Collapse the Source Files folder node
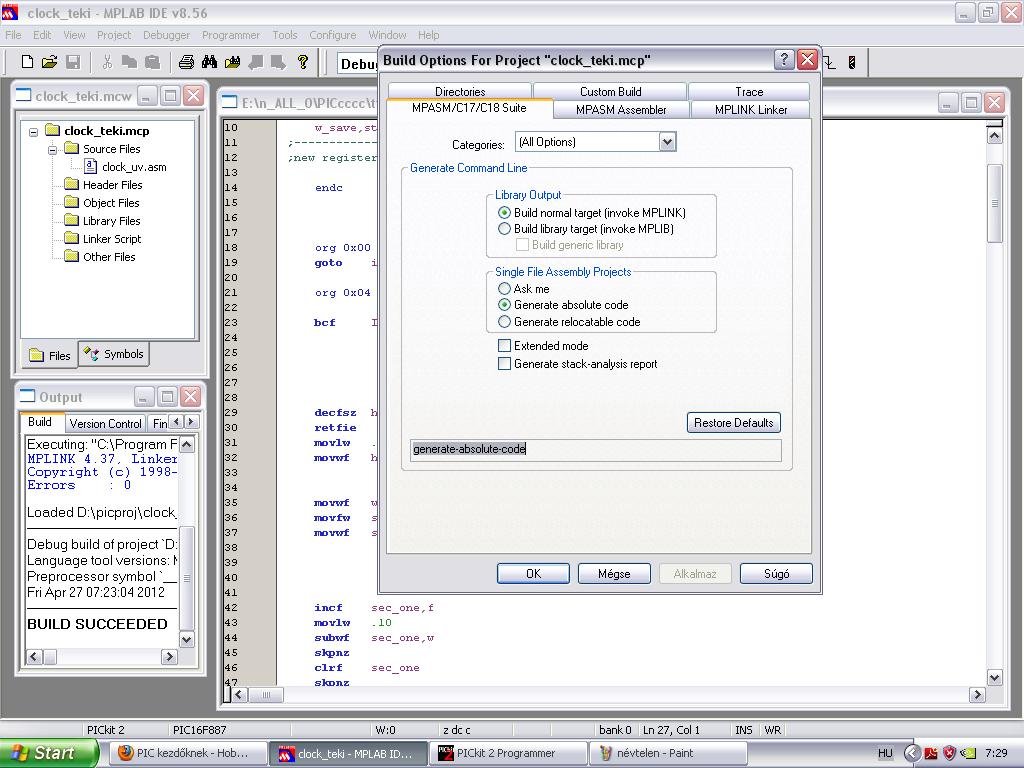1024x768 pixels. 52,150
